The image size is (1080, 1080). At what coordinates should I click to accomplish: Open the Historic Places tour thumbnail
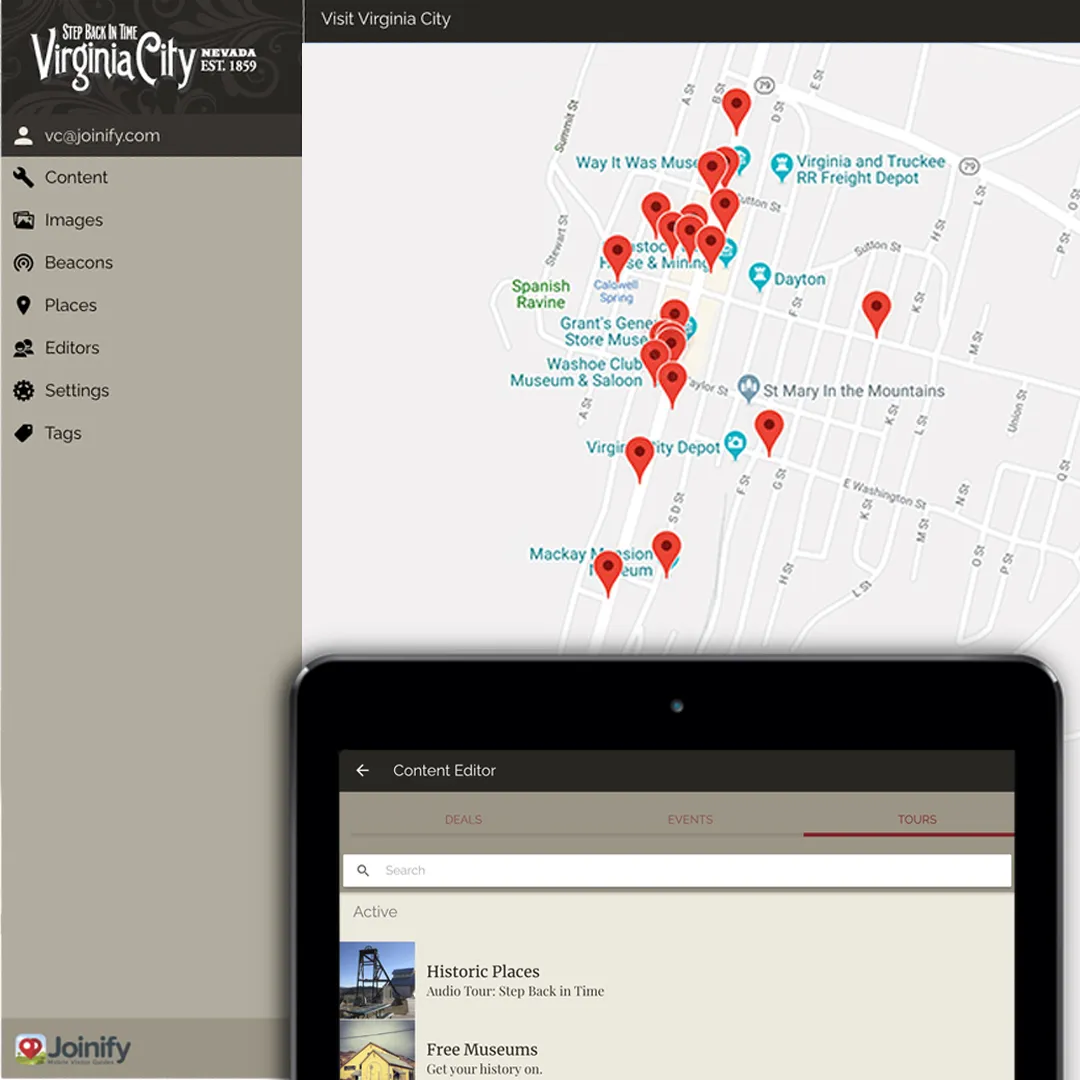click(377, 979)
